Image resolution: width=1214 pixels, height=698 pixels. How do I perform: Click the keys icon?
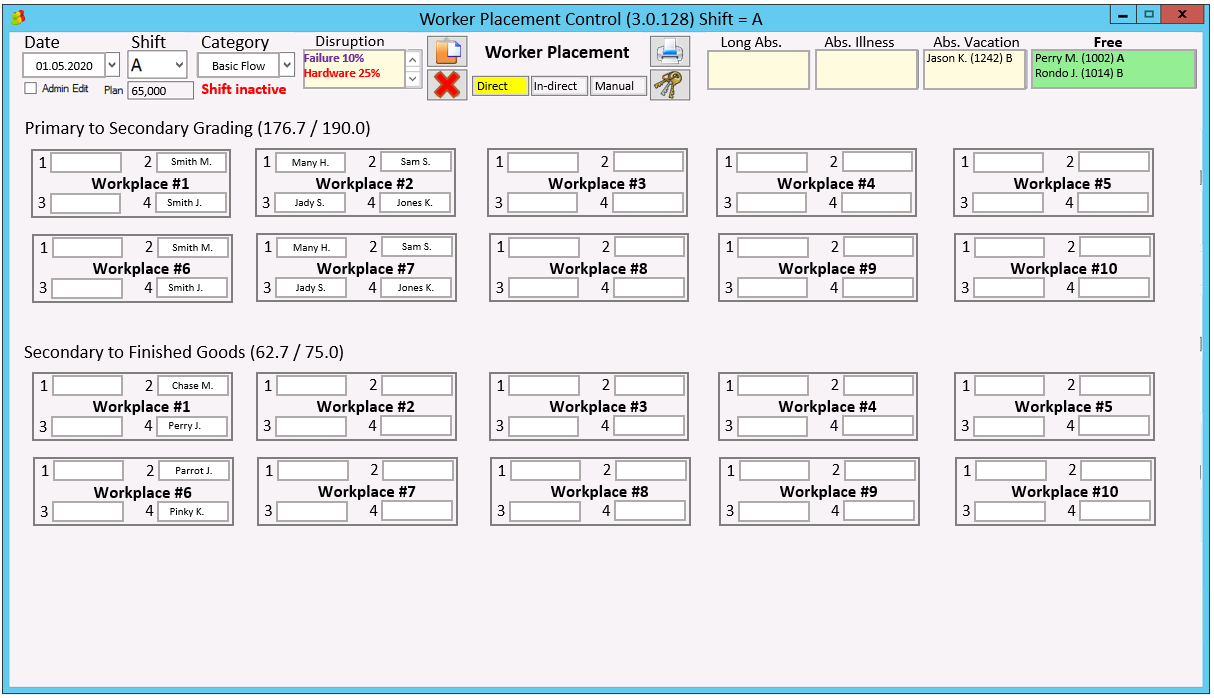pyautogui.click(x=670, y=85)
